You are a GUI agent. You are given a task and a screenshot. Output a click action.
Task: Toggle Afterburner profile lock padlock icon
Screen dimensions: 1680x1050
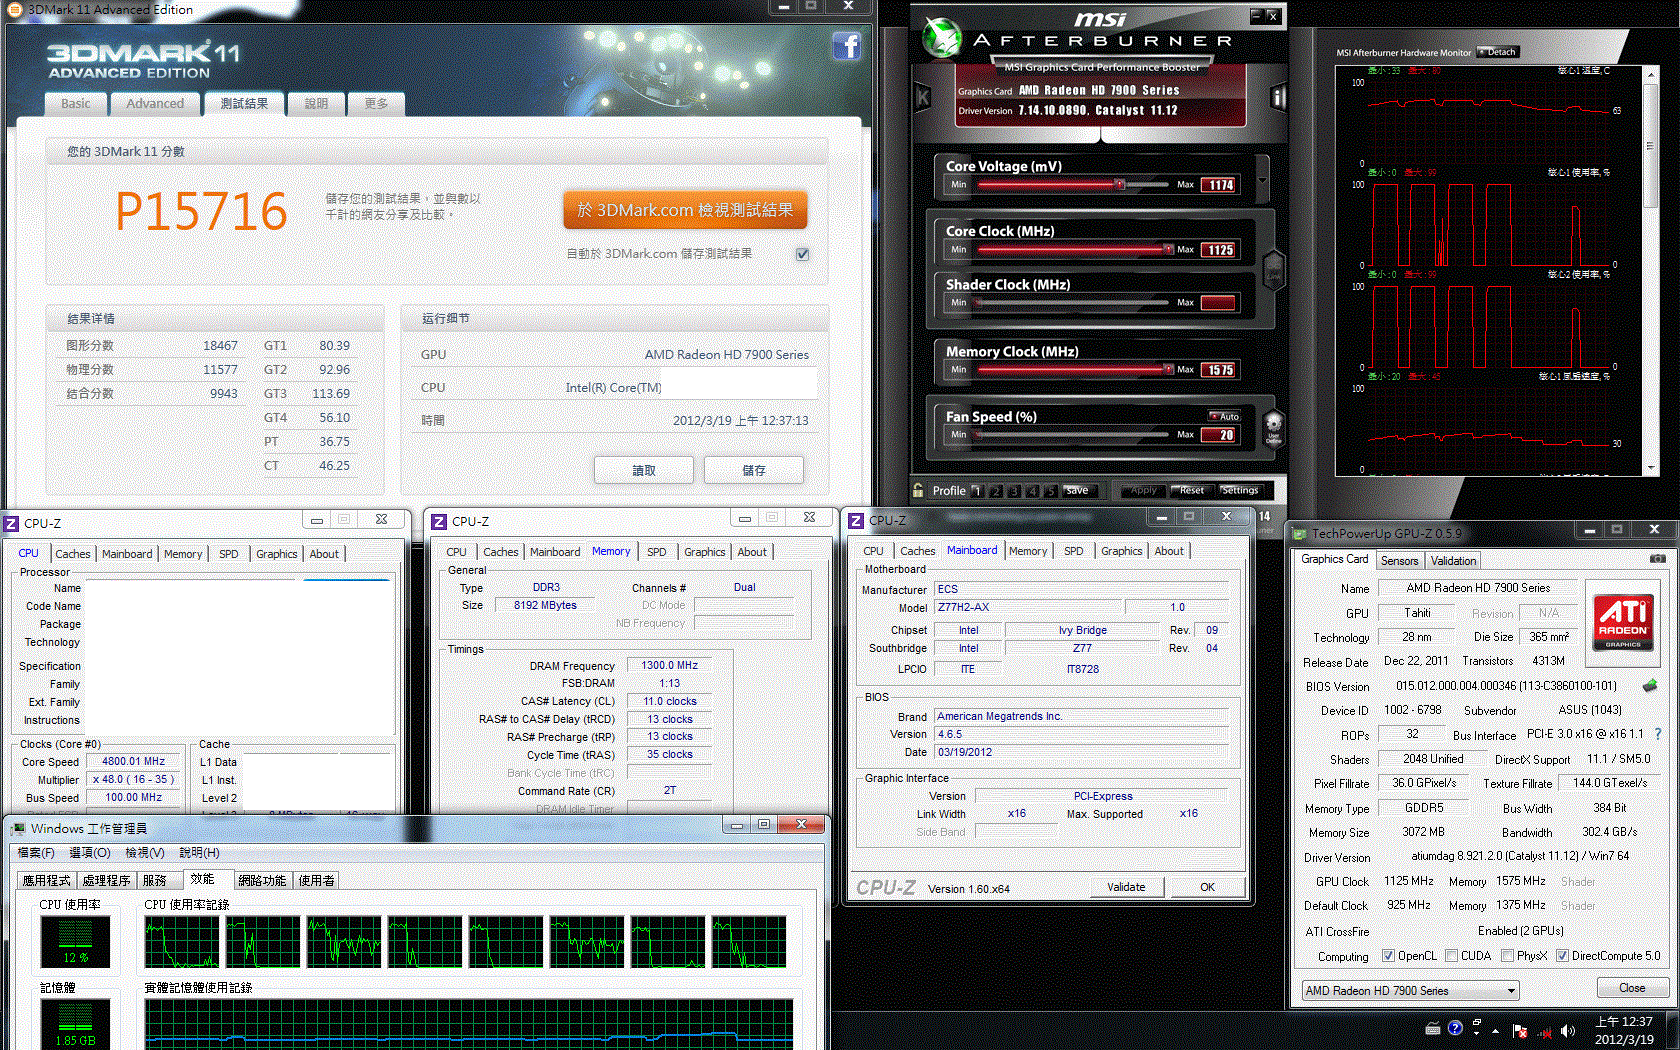(918, 490)
